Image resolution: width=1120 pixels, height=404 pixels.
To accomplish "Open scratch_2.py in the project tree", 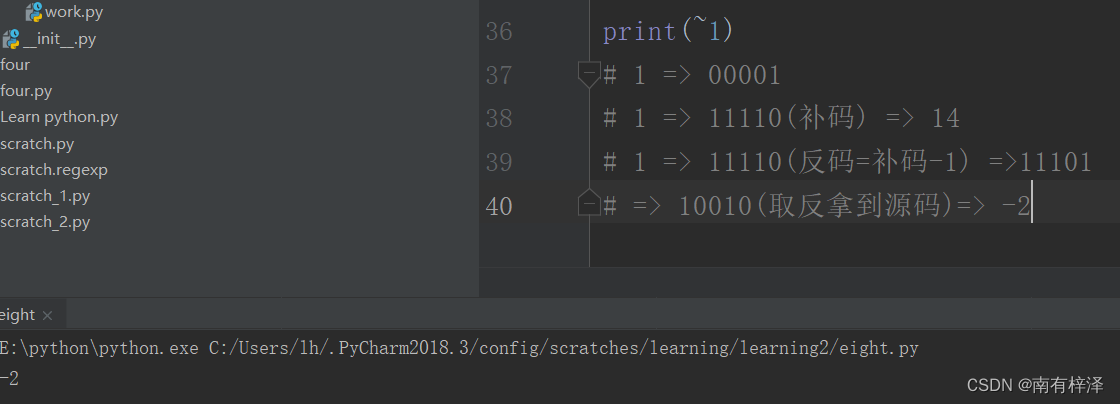I will (x=45, y=222).
